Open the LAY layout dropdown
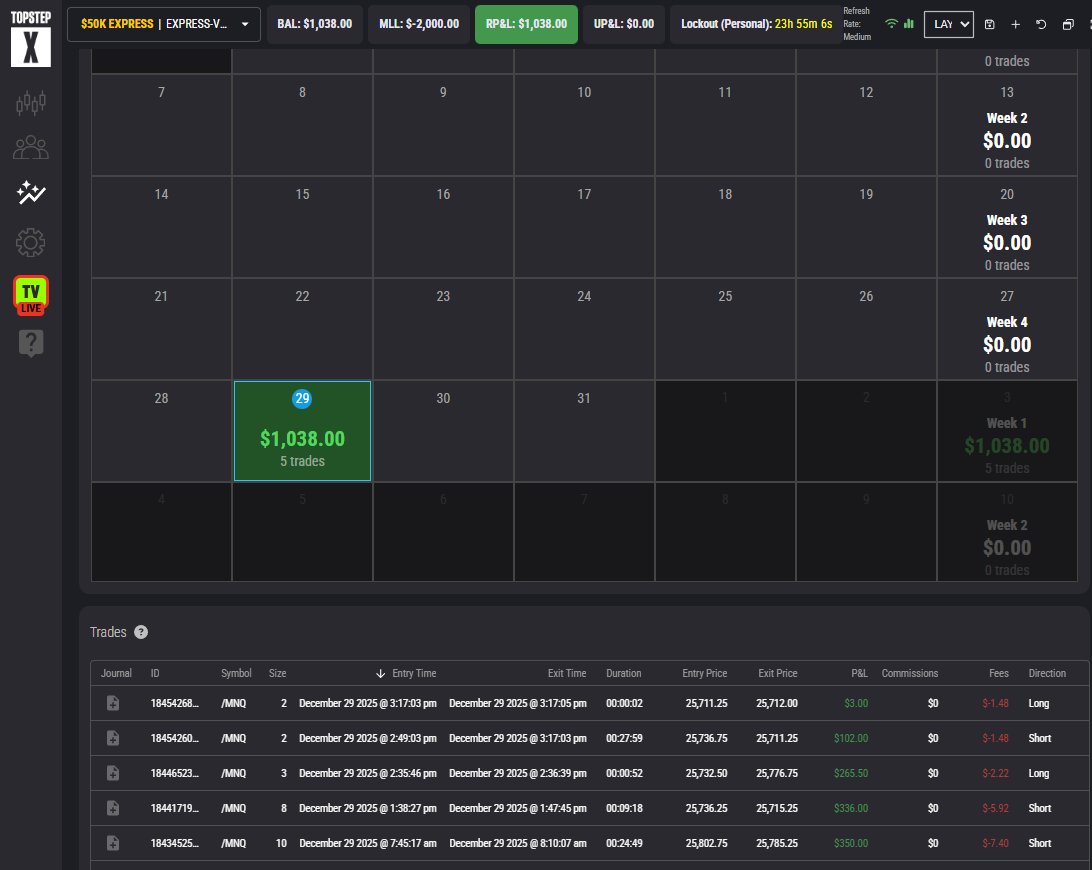 949,24
